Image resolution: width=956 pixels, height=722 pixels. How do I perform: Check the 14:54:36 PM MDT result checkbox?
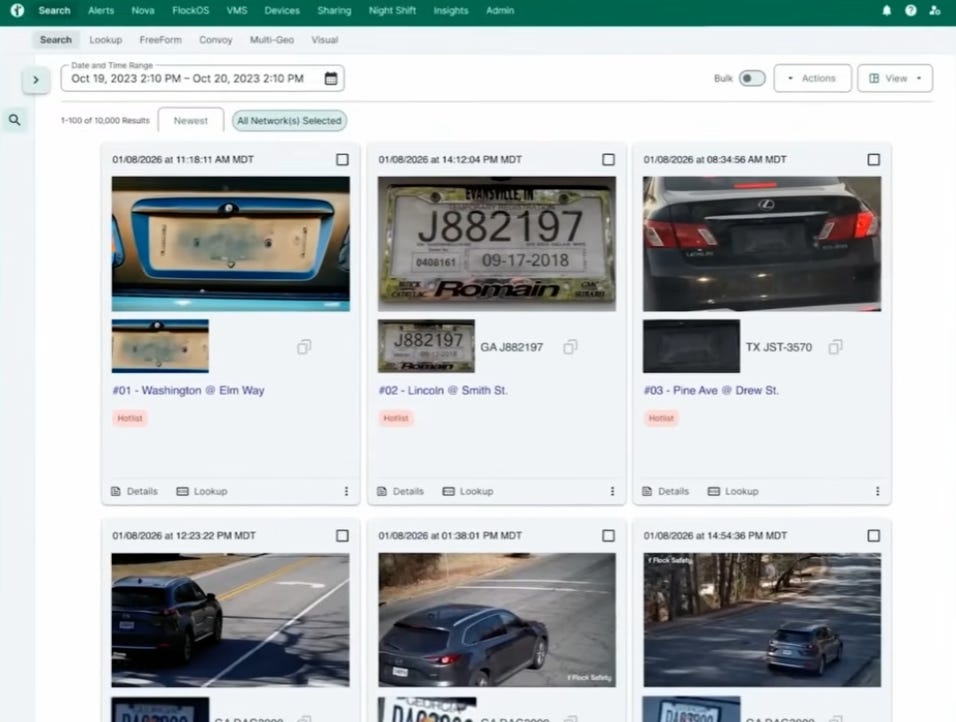click(x=874, y=535)
